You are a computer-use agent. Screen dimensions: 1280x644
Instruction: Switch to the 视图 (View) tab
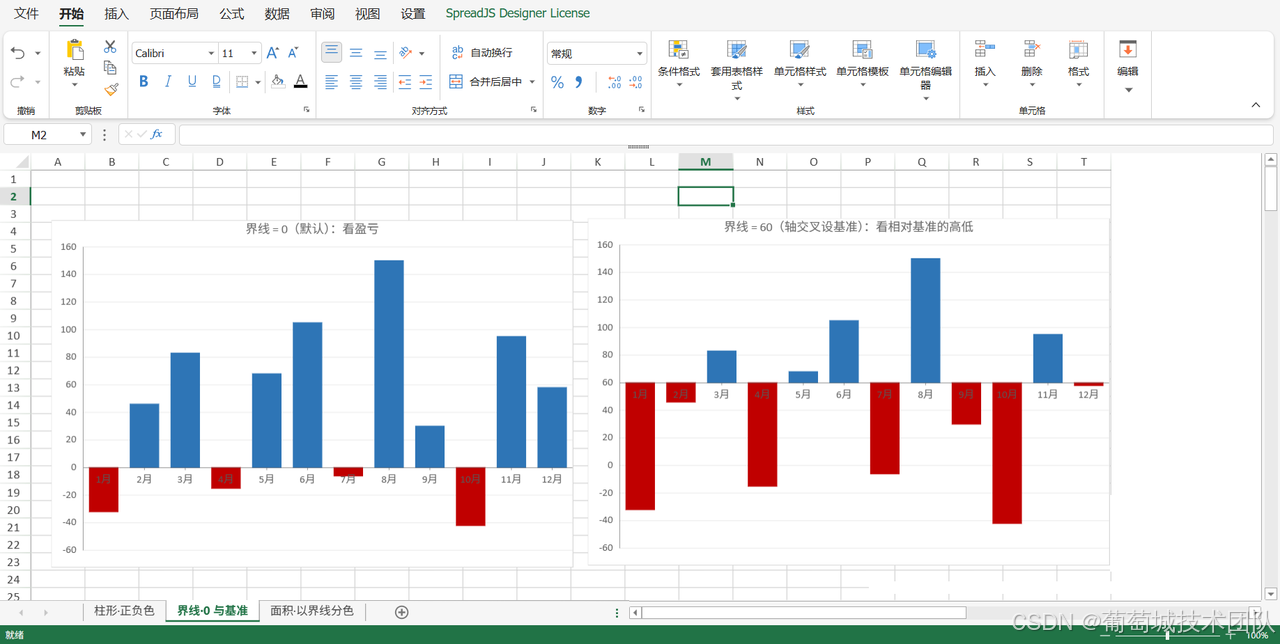click(x=367, y=14)
